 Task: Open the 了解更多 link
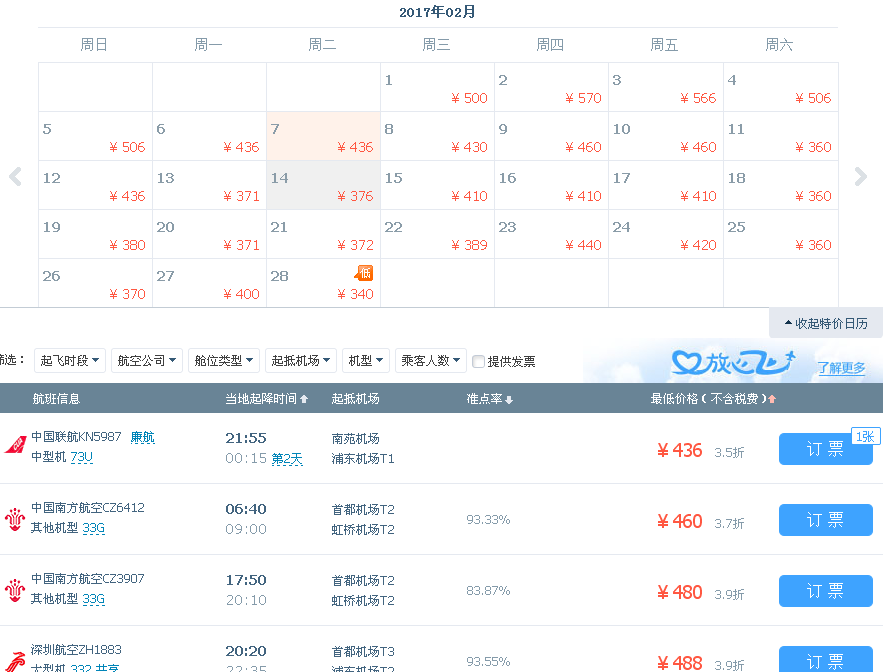click(840, 367)
